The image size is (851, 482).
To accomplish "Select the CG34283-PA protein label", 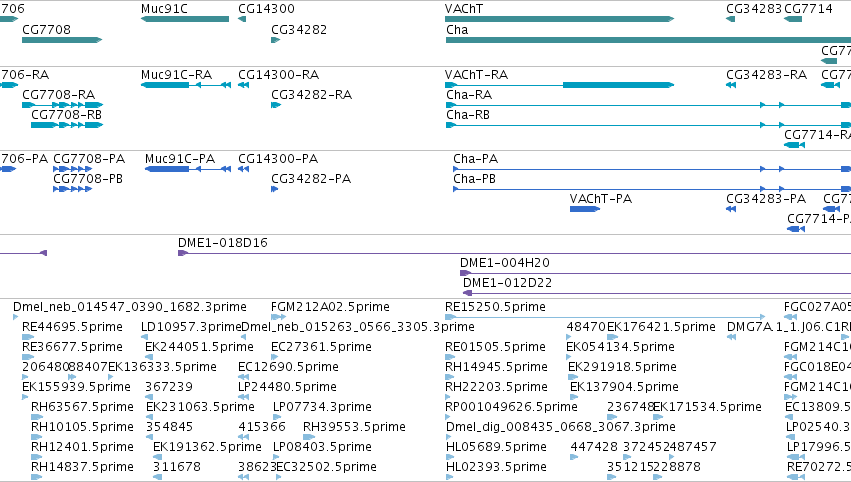I will (x=766, y=199).
